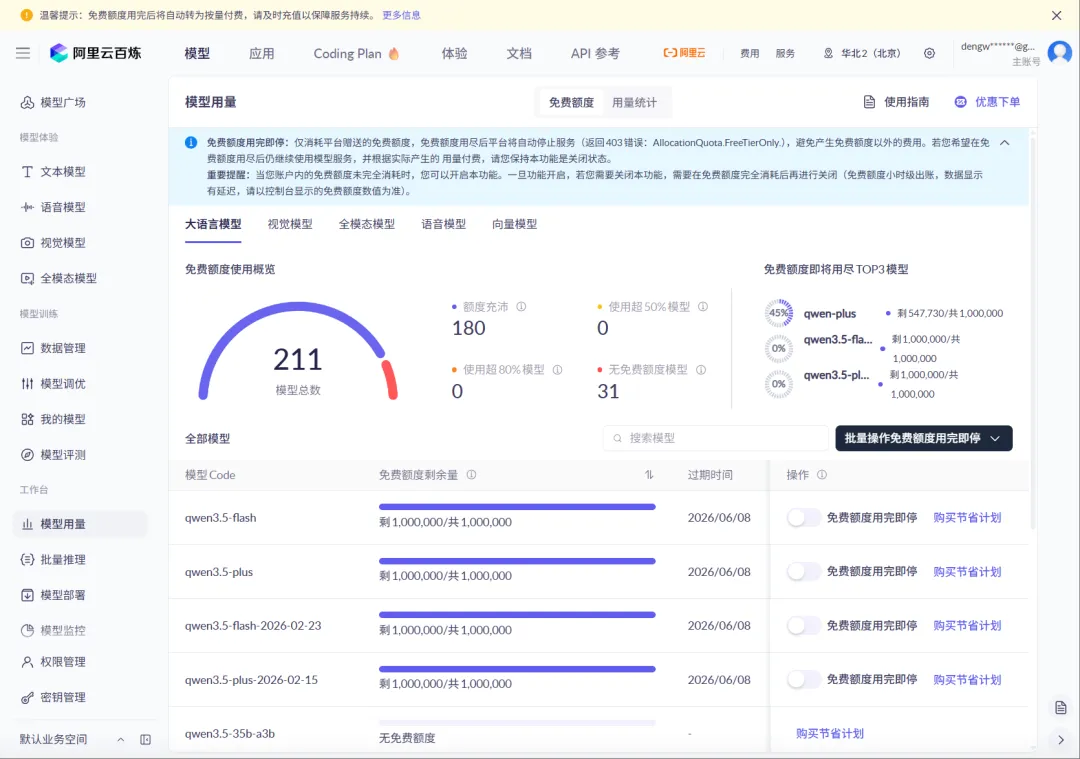
Task: Open 体验 in top nav
Action: pos(455,53)
